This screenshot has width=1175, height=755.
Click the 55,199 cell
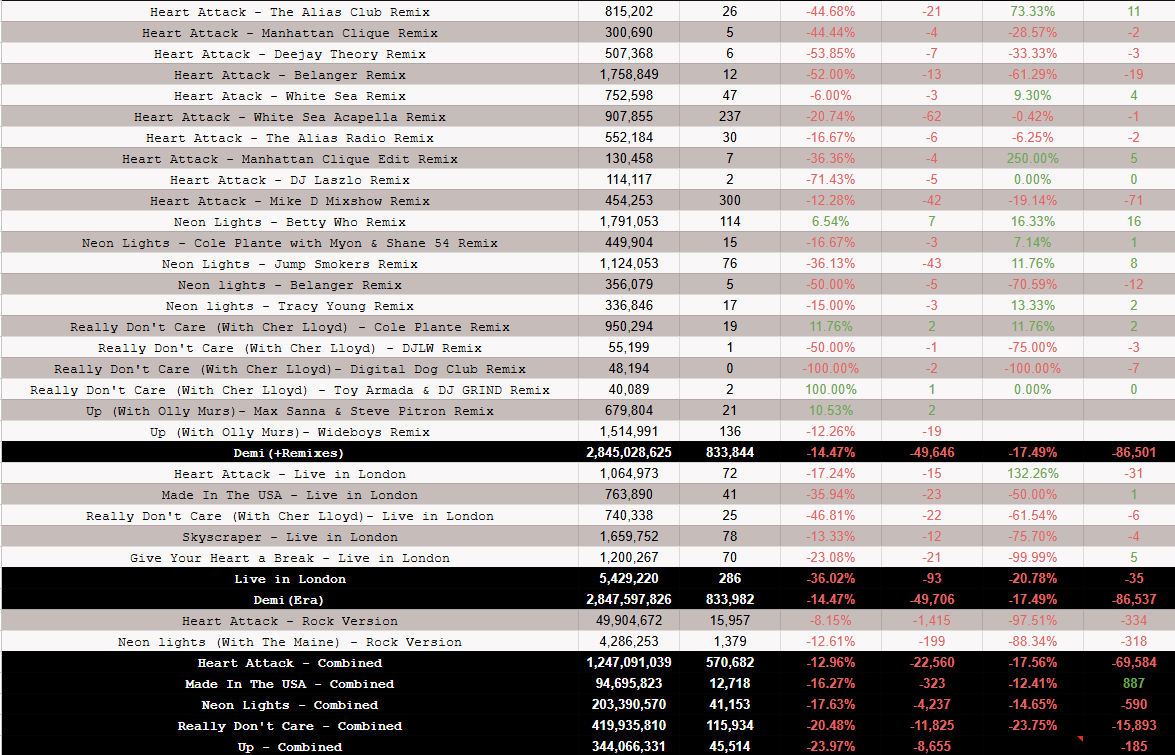[x=629, y=348]
